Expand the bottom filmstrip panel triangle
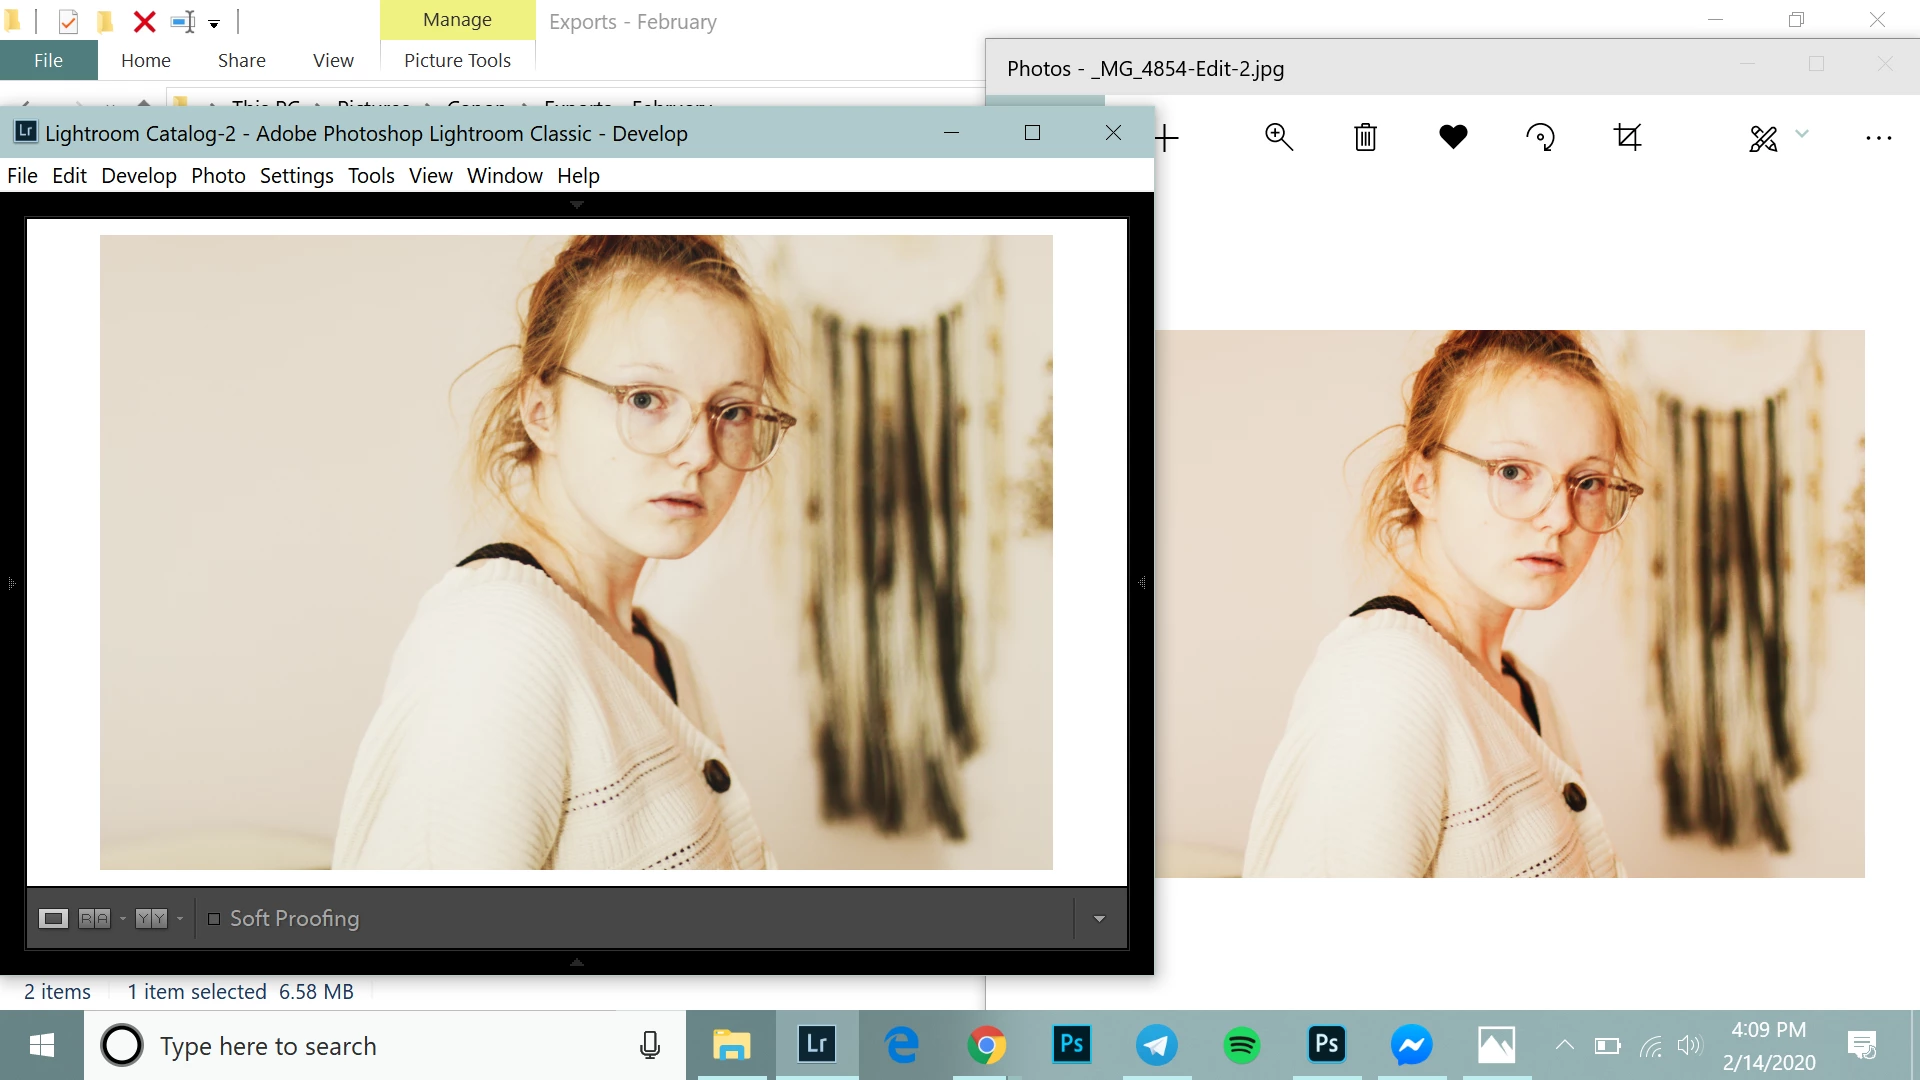Image resolution: width=1920 pixels, height=1080 pixels. coord(577,962)
